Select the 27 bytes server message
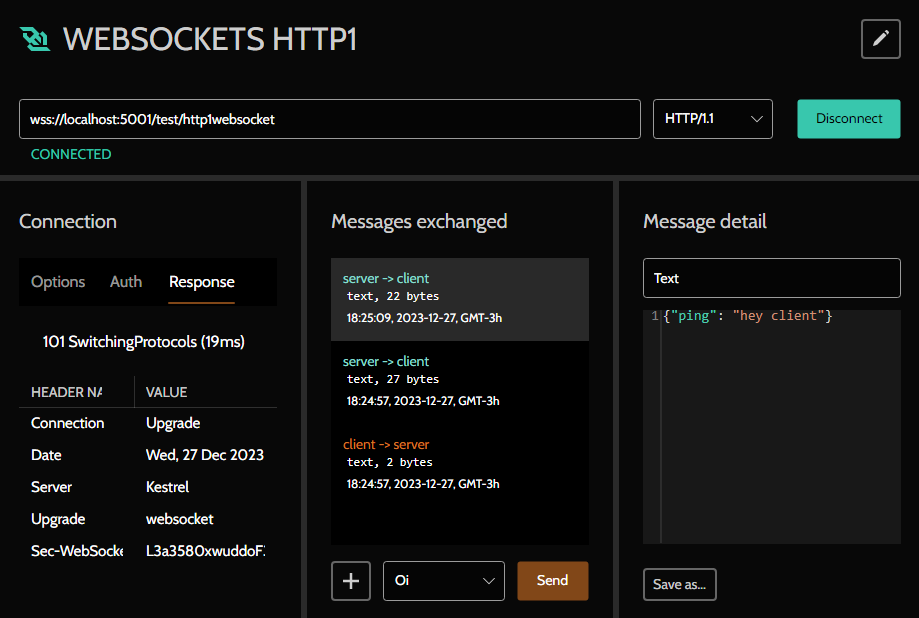 459,380
